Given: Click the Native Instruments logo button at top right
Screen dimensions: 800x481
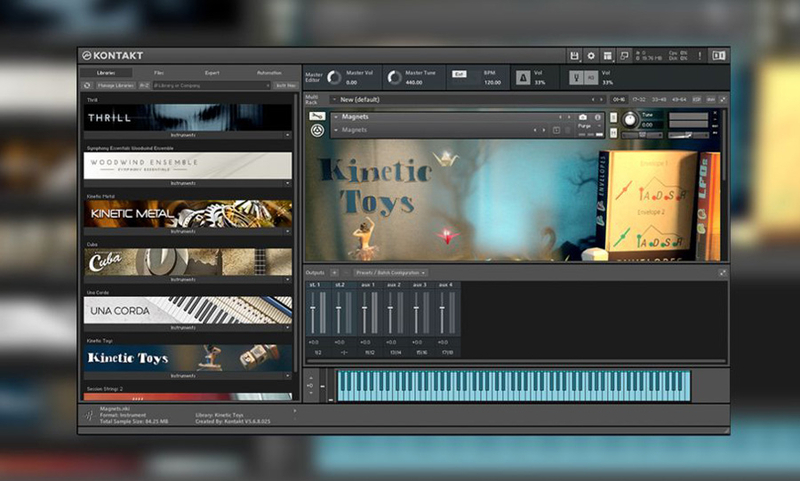Looking at the screenshot, I should [719, 56].
